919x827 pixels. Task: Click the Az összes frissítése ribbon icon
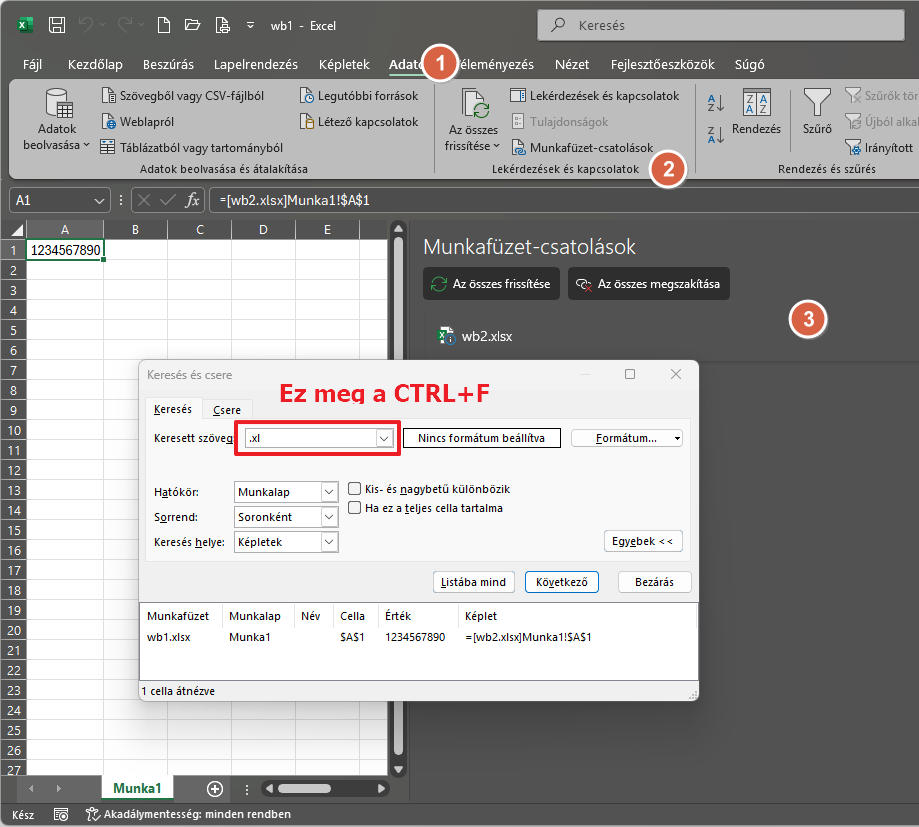pyautogui.click(x=474, y=103)
